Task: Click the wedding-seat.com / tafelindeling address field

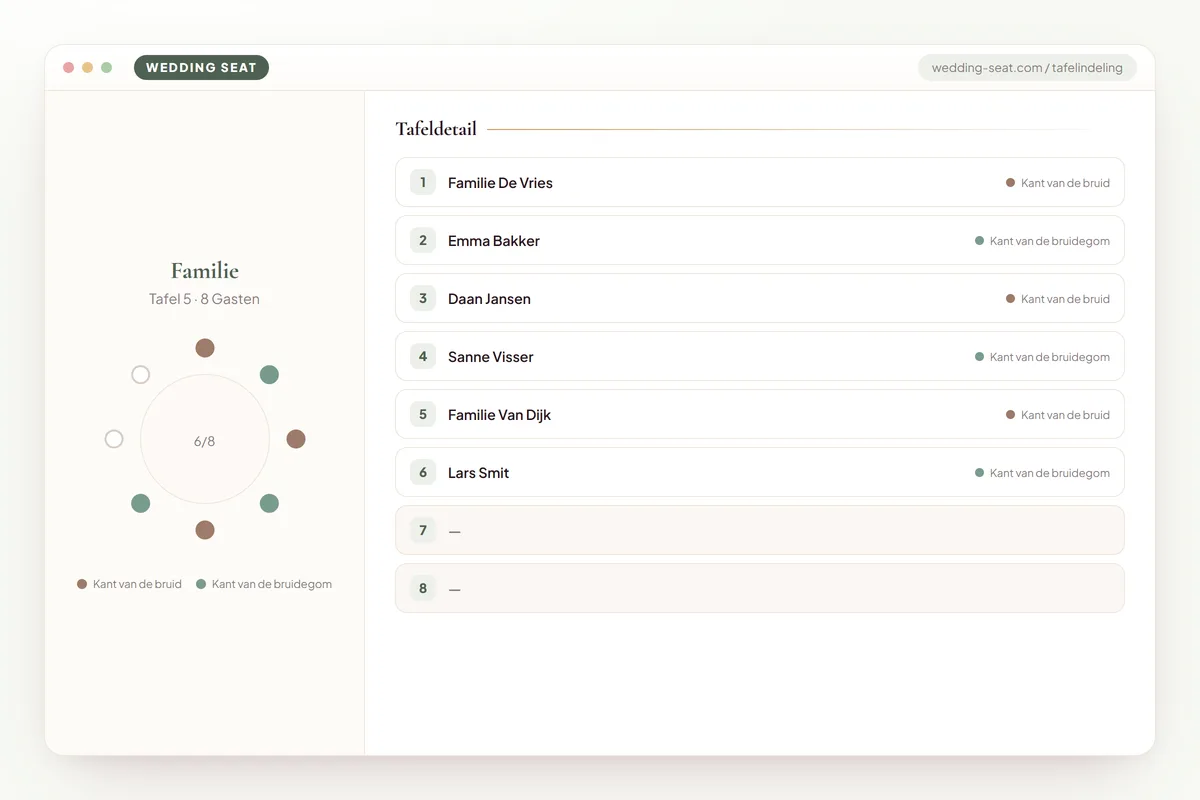Action: coord(1027,68)
